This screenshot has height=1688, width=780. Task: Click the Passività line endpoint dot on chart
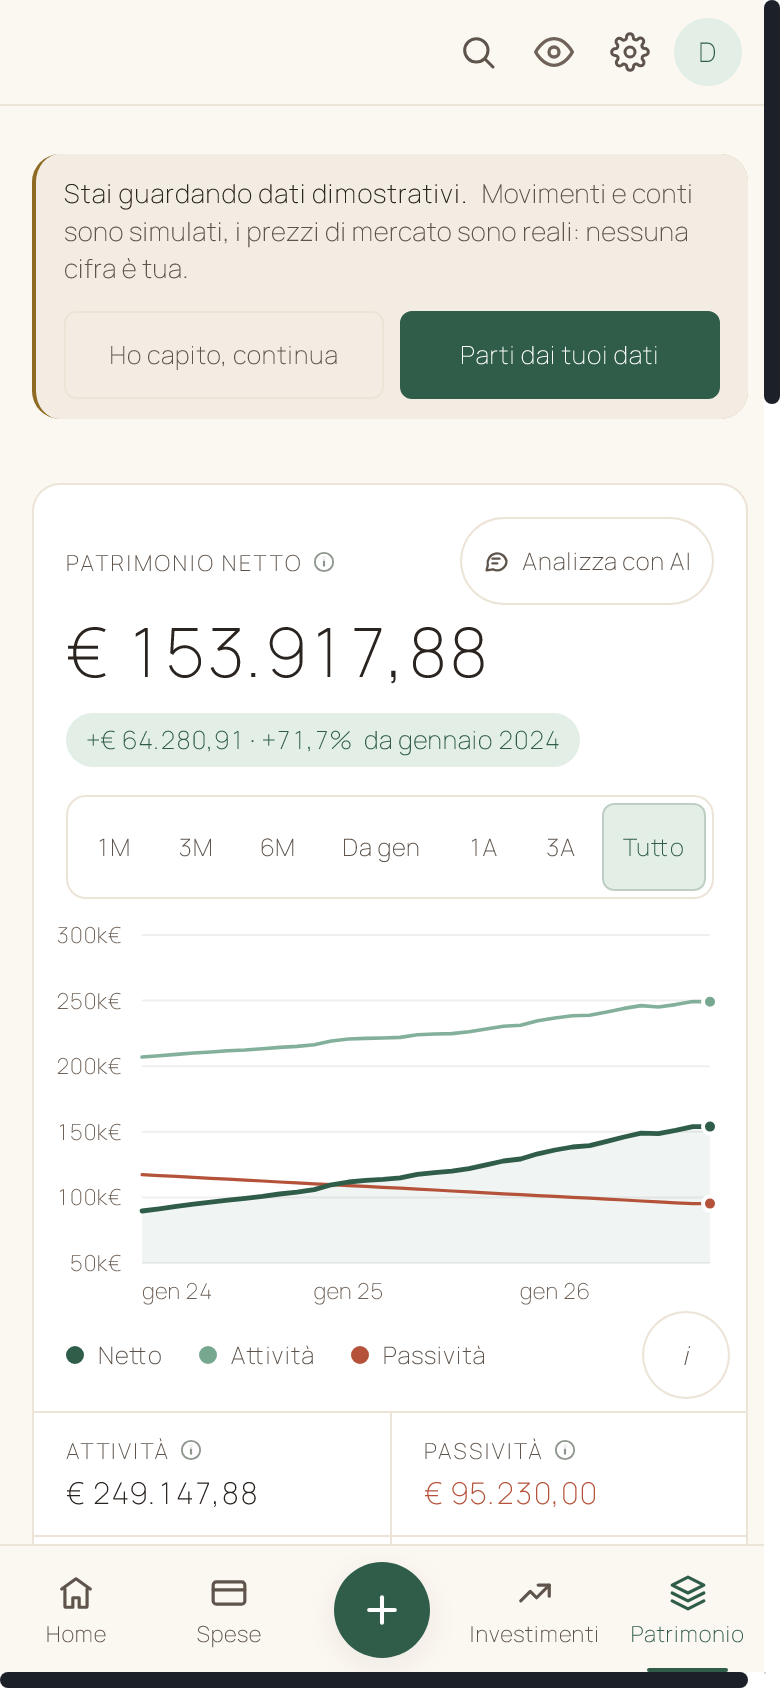(710, 1203)
